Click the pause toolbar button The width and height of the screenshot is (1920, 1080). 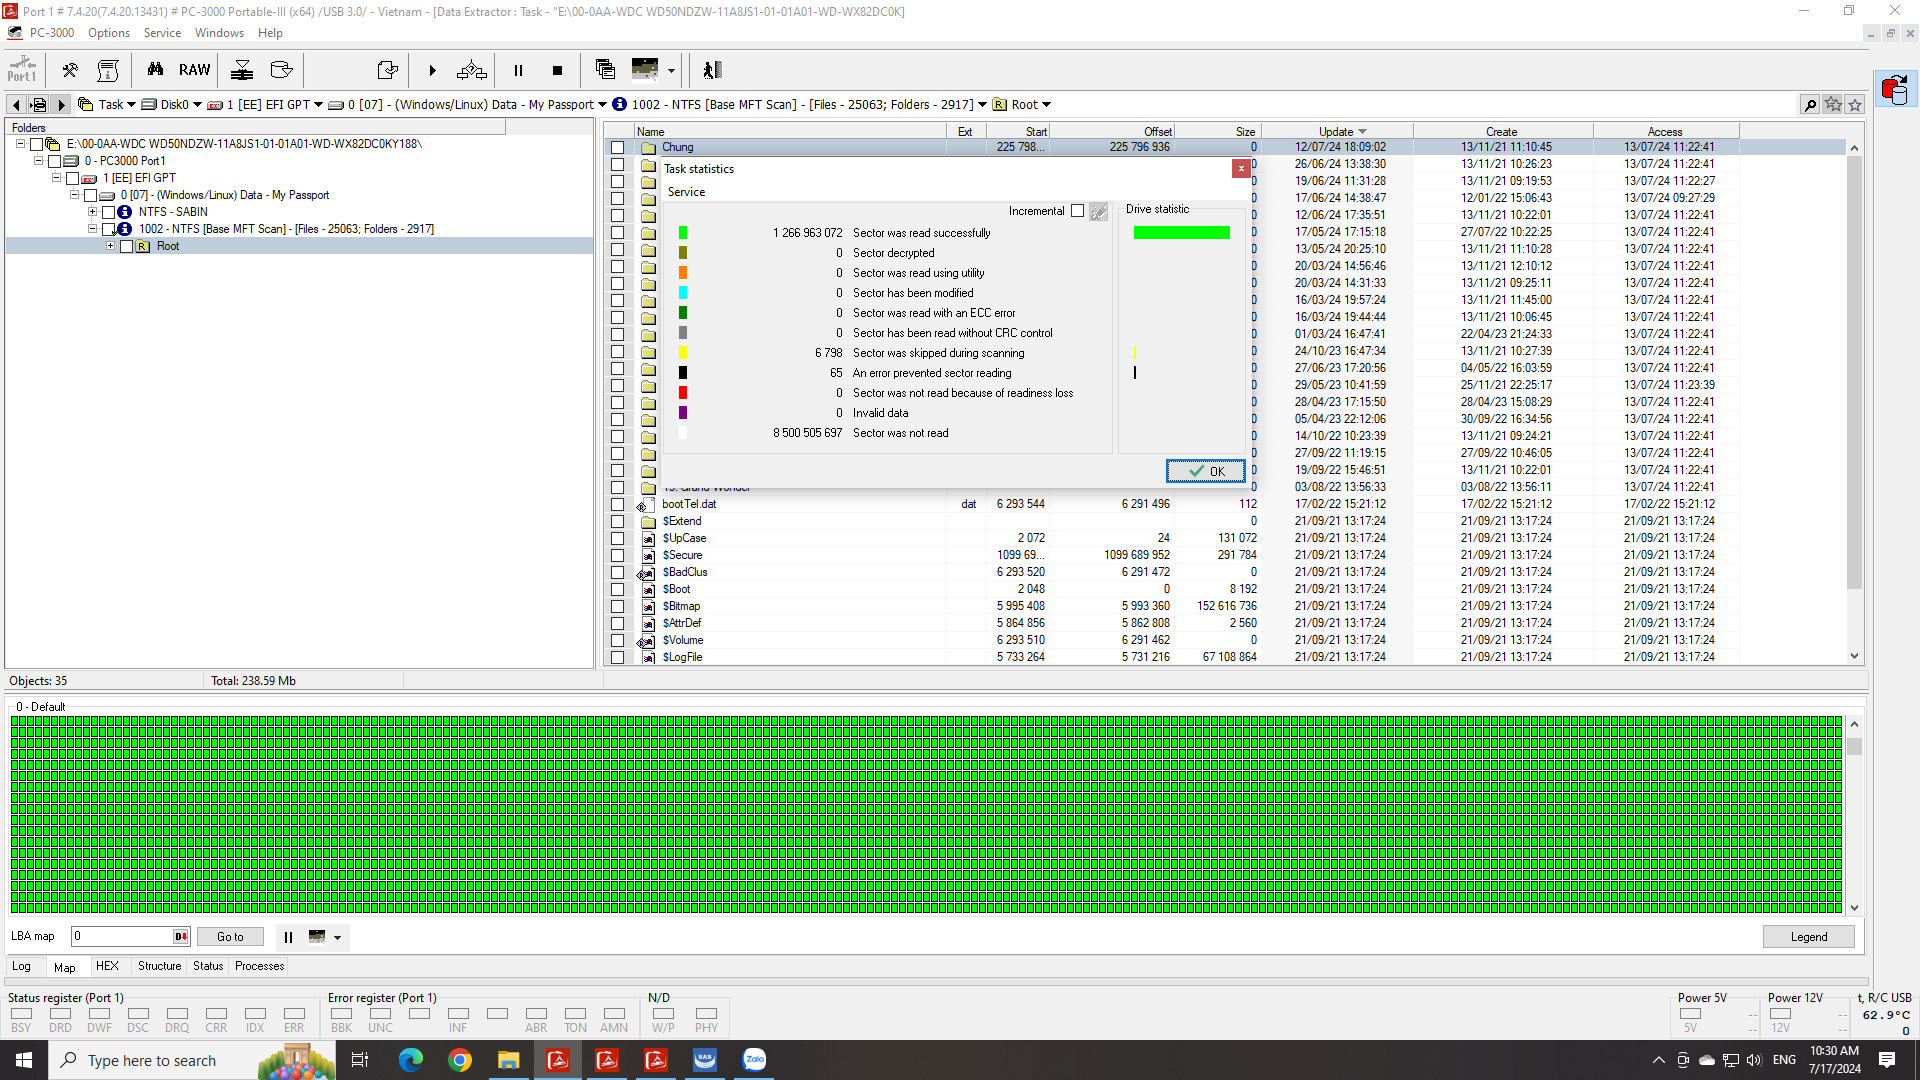coord(518,70)
